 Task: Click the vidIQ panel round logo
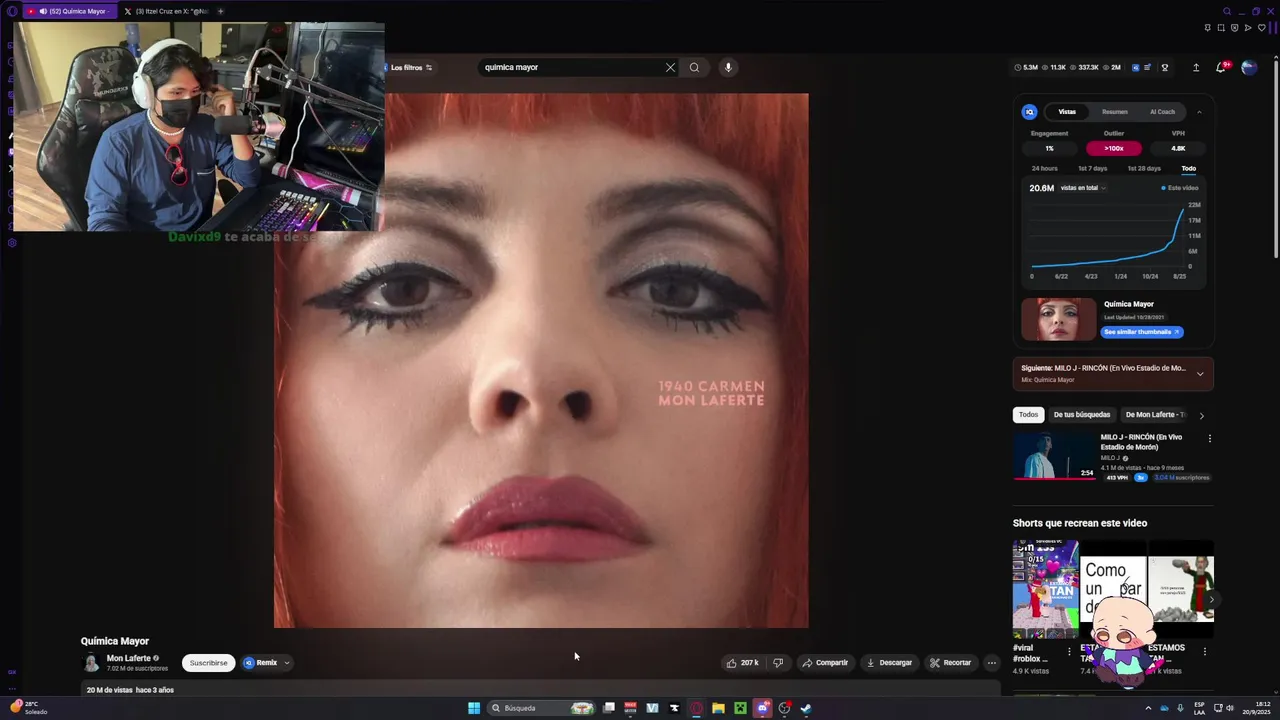coord(1029,112)
